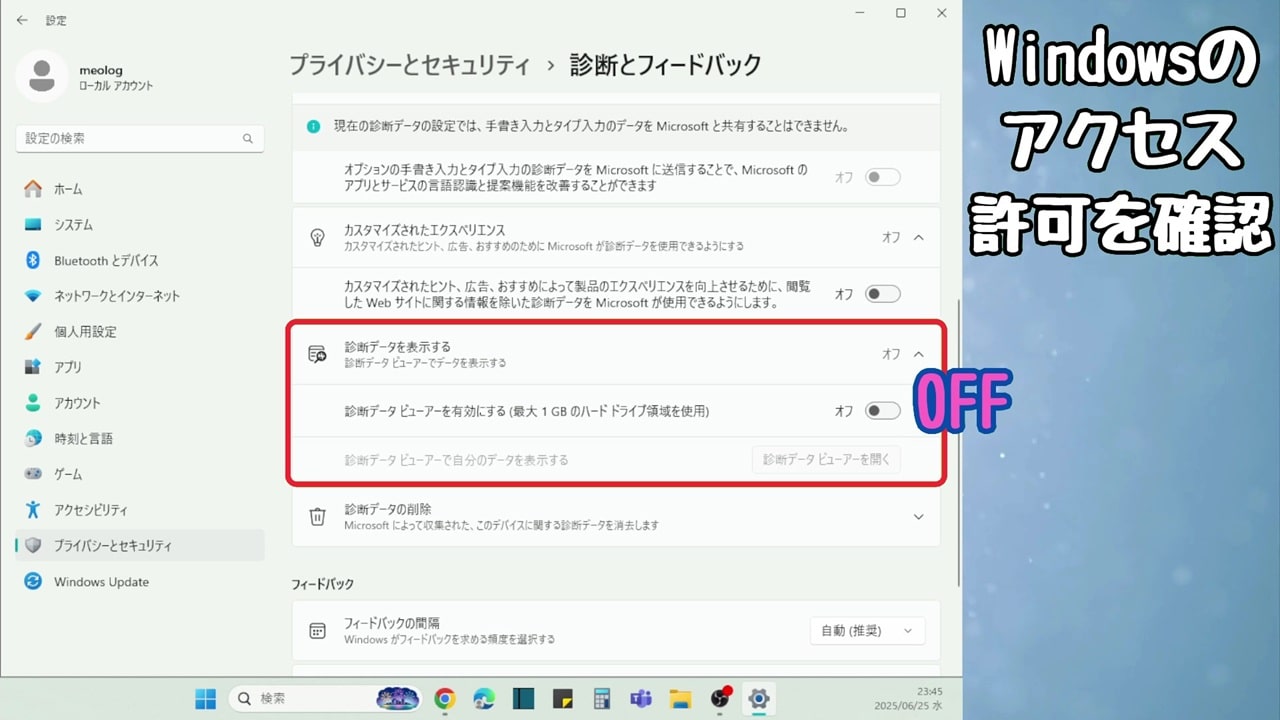Launch Google Chrome from the taskbar
This screenshot has width=1280, height=720.
(445, 698)
